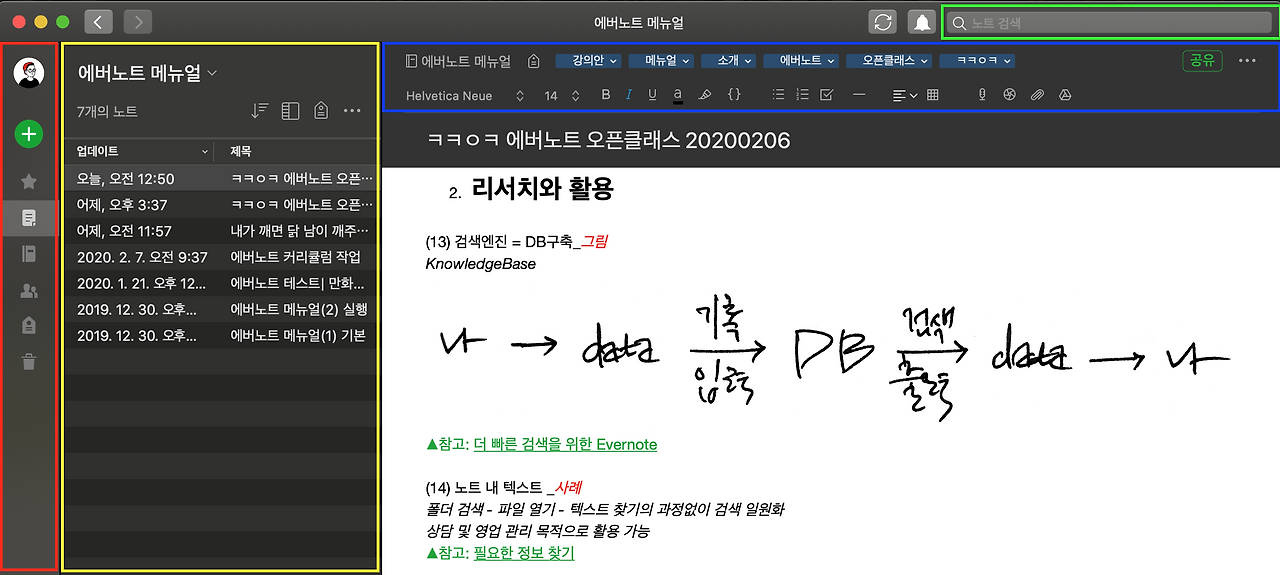This screenshot has height=575, width=1280.
Task: Open the 소개 tag dropdown
Action: point(729,61)
